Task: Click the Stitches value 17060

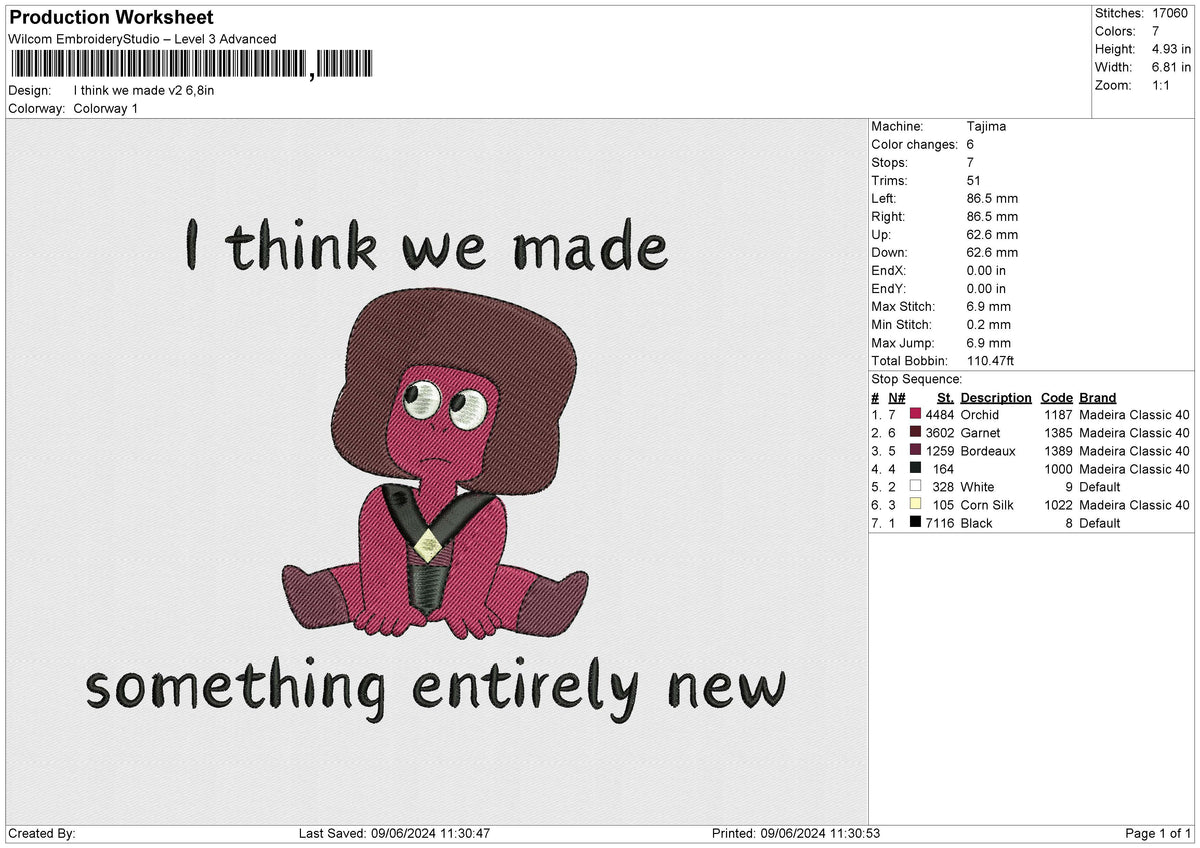Action: point(1169,13)
